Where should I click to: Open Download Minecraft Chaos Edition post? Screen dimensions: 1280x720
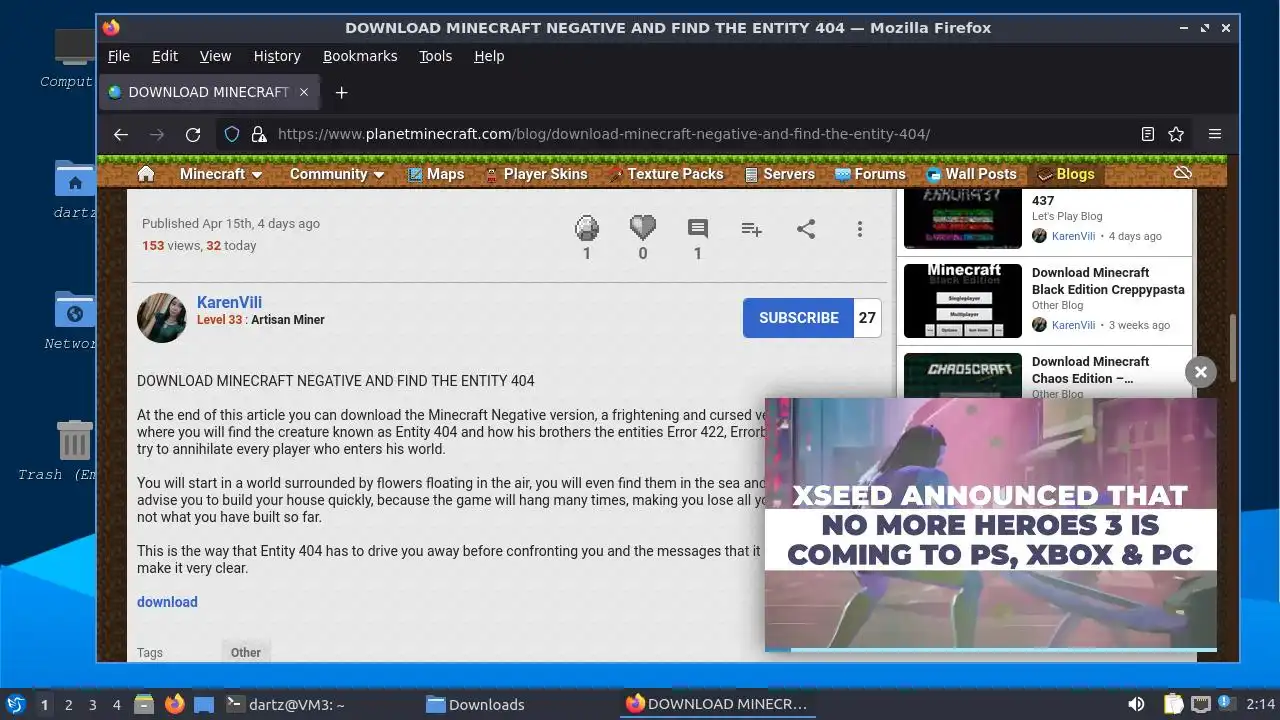click(1090, 370)
